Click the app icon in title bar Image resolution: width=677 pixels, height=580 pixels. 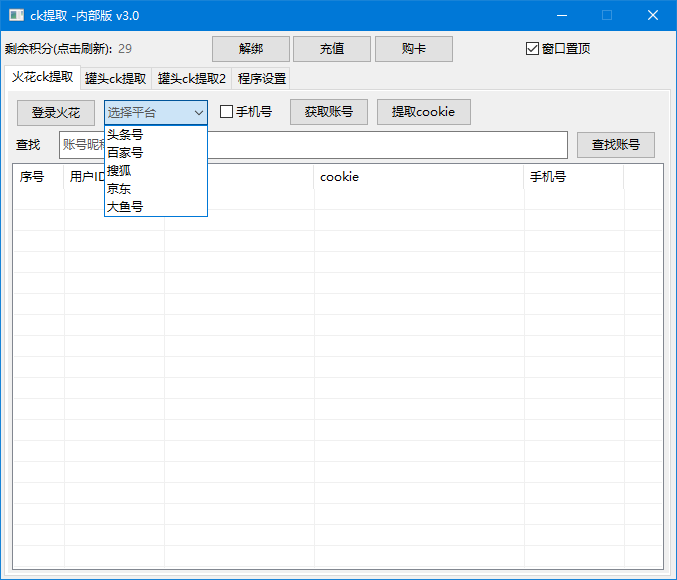click(x=16, y=15)
